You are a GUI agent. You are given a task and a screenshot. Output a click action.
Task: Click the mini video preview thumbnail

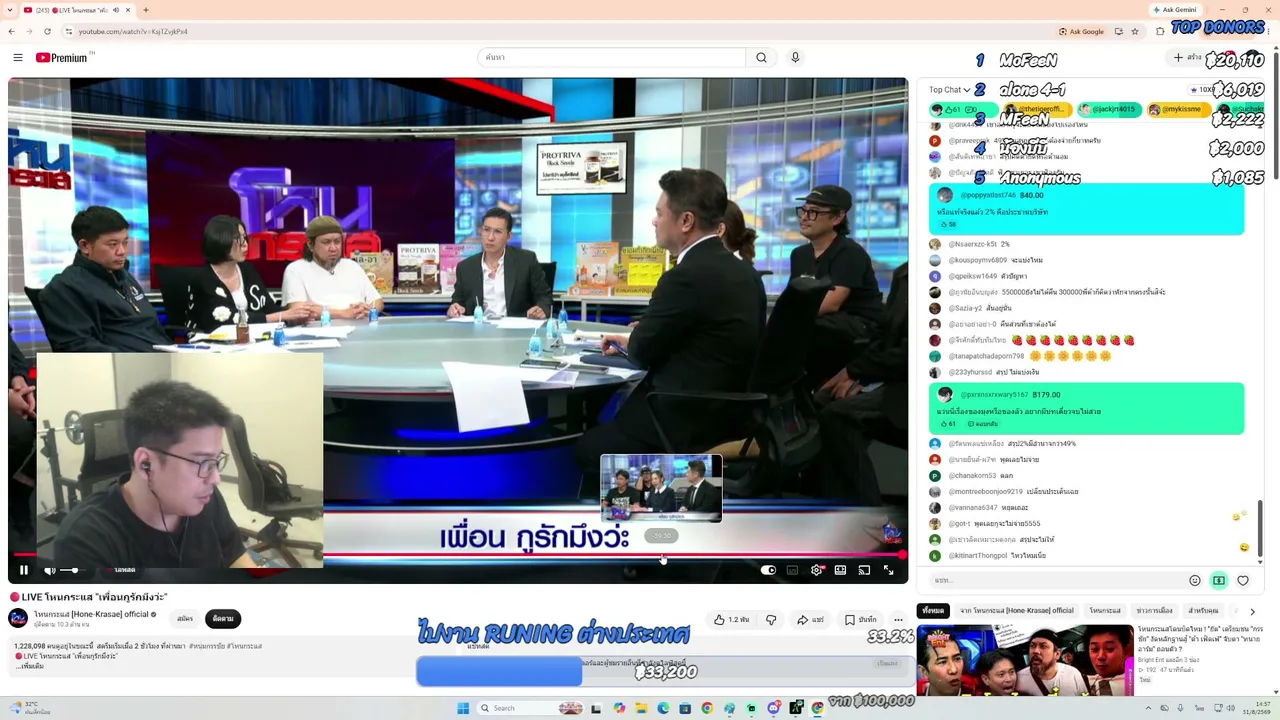(661, 488)
